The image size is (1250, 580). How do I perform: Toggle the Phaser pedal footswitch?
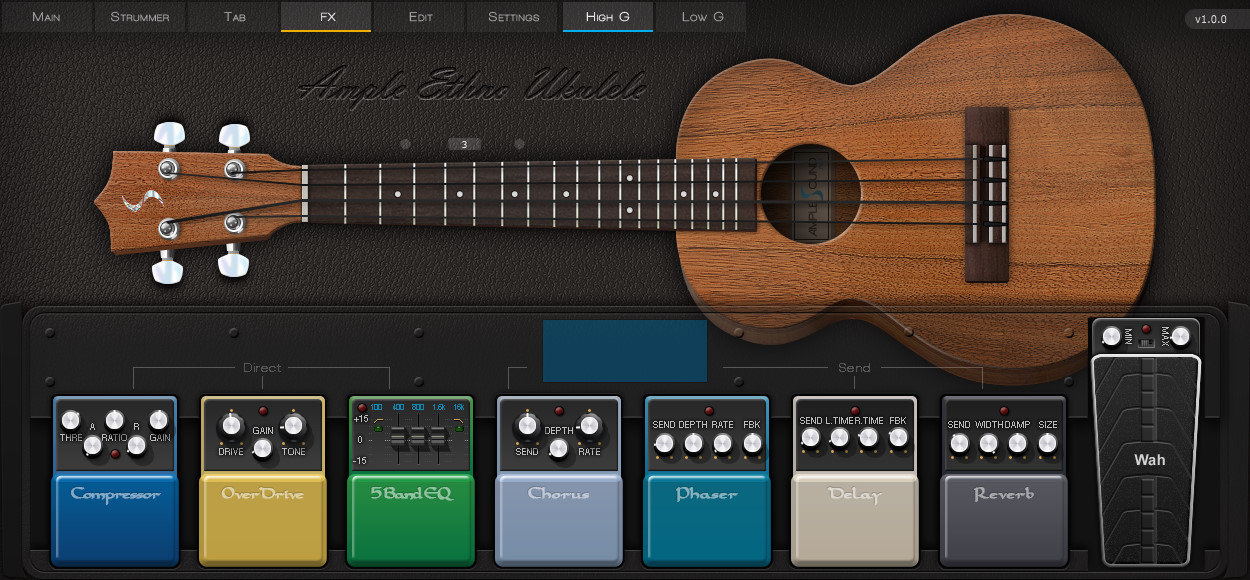tap(707, 519)
